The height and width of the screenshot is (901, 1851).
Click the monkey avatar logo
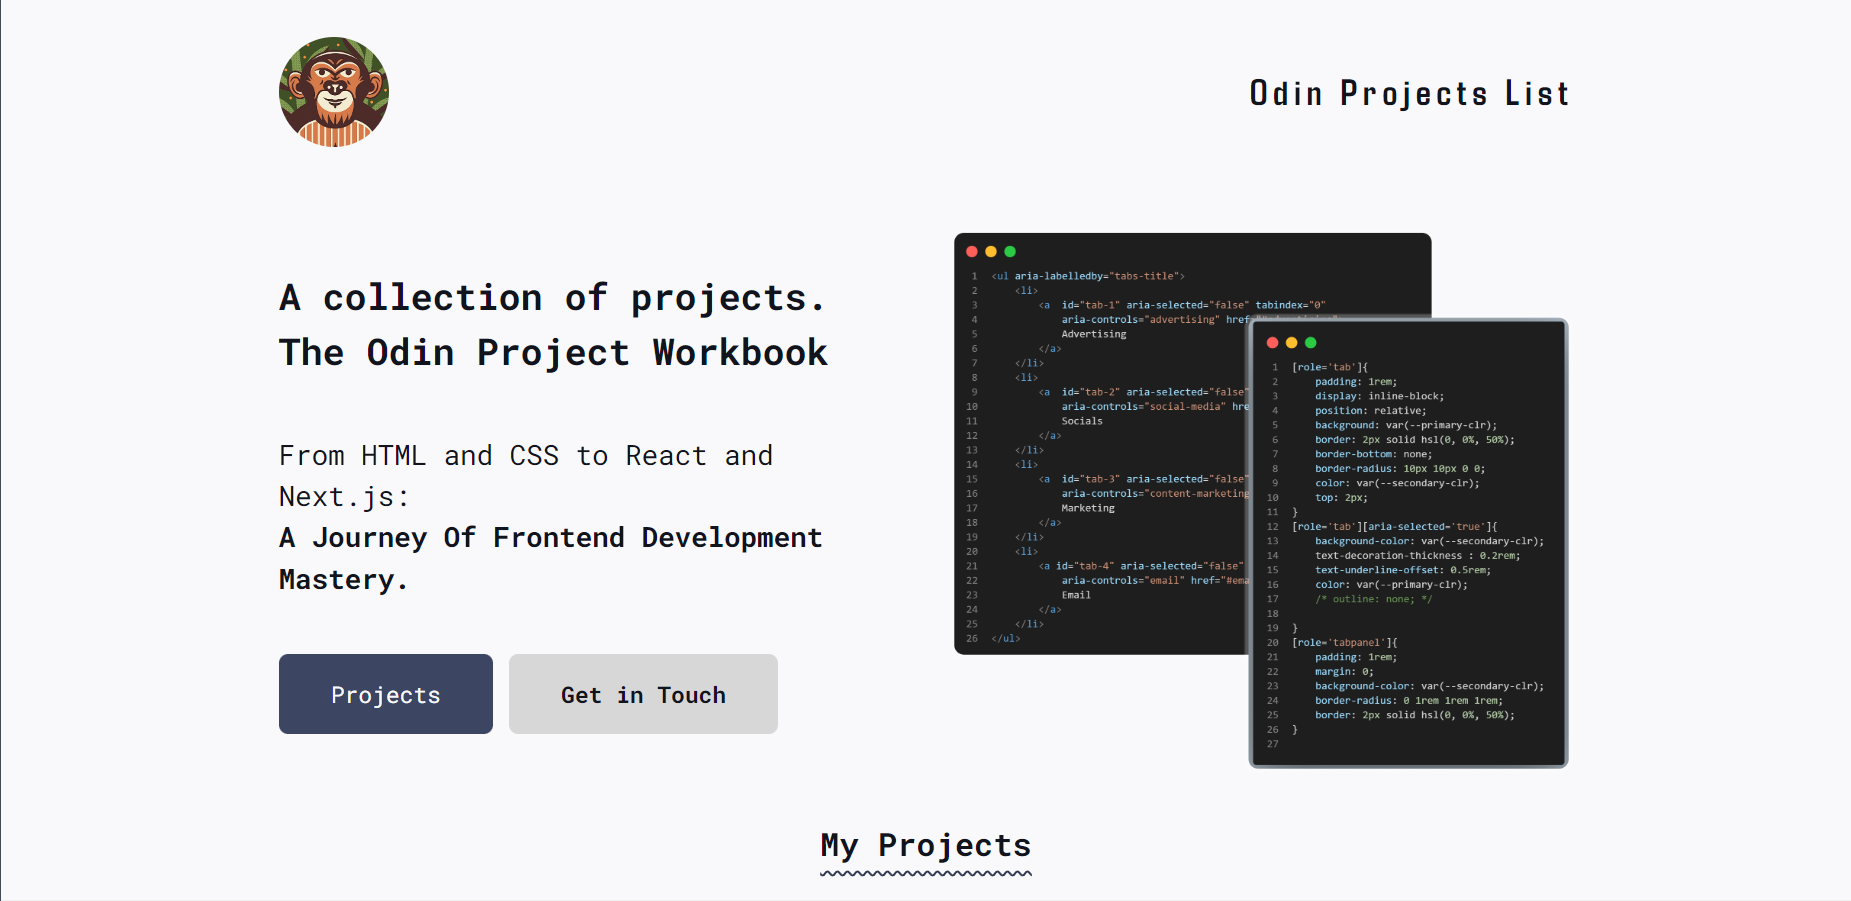334,91
